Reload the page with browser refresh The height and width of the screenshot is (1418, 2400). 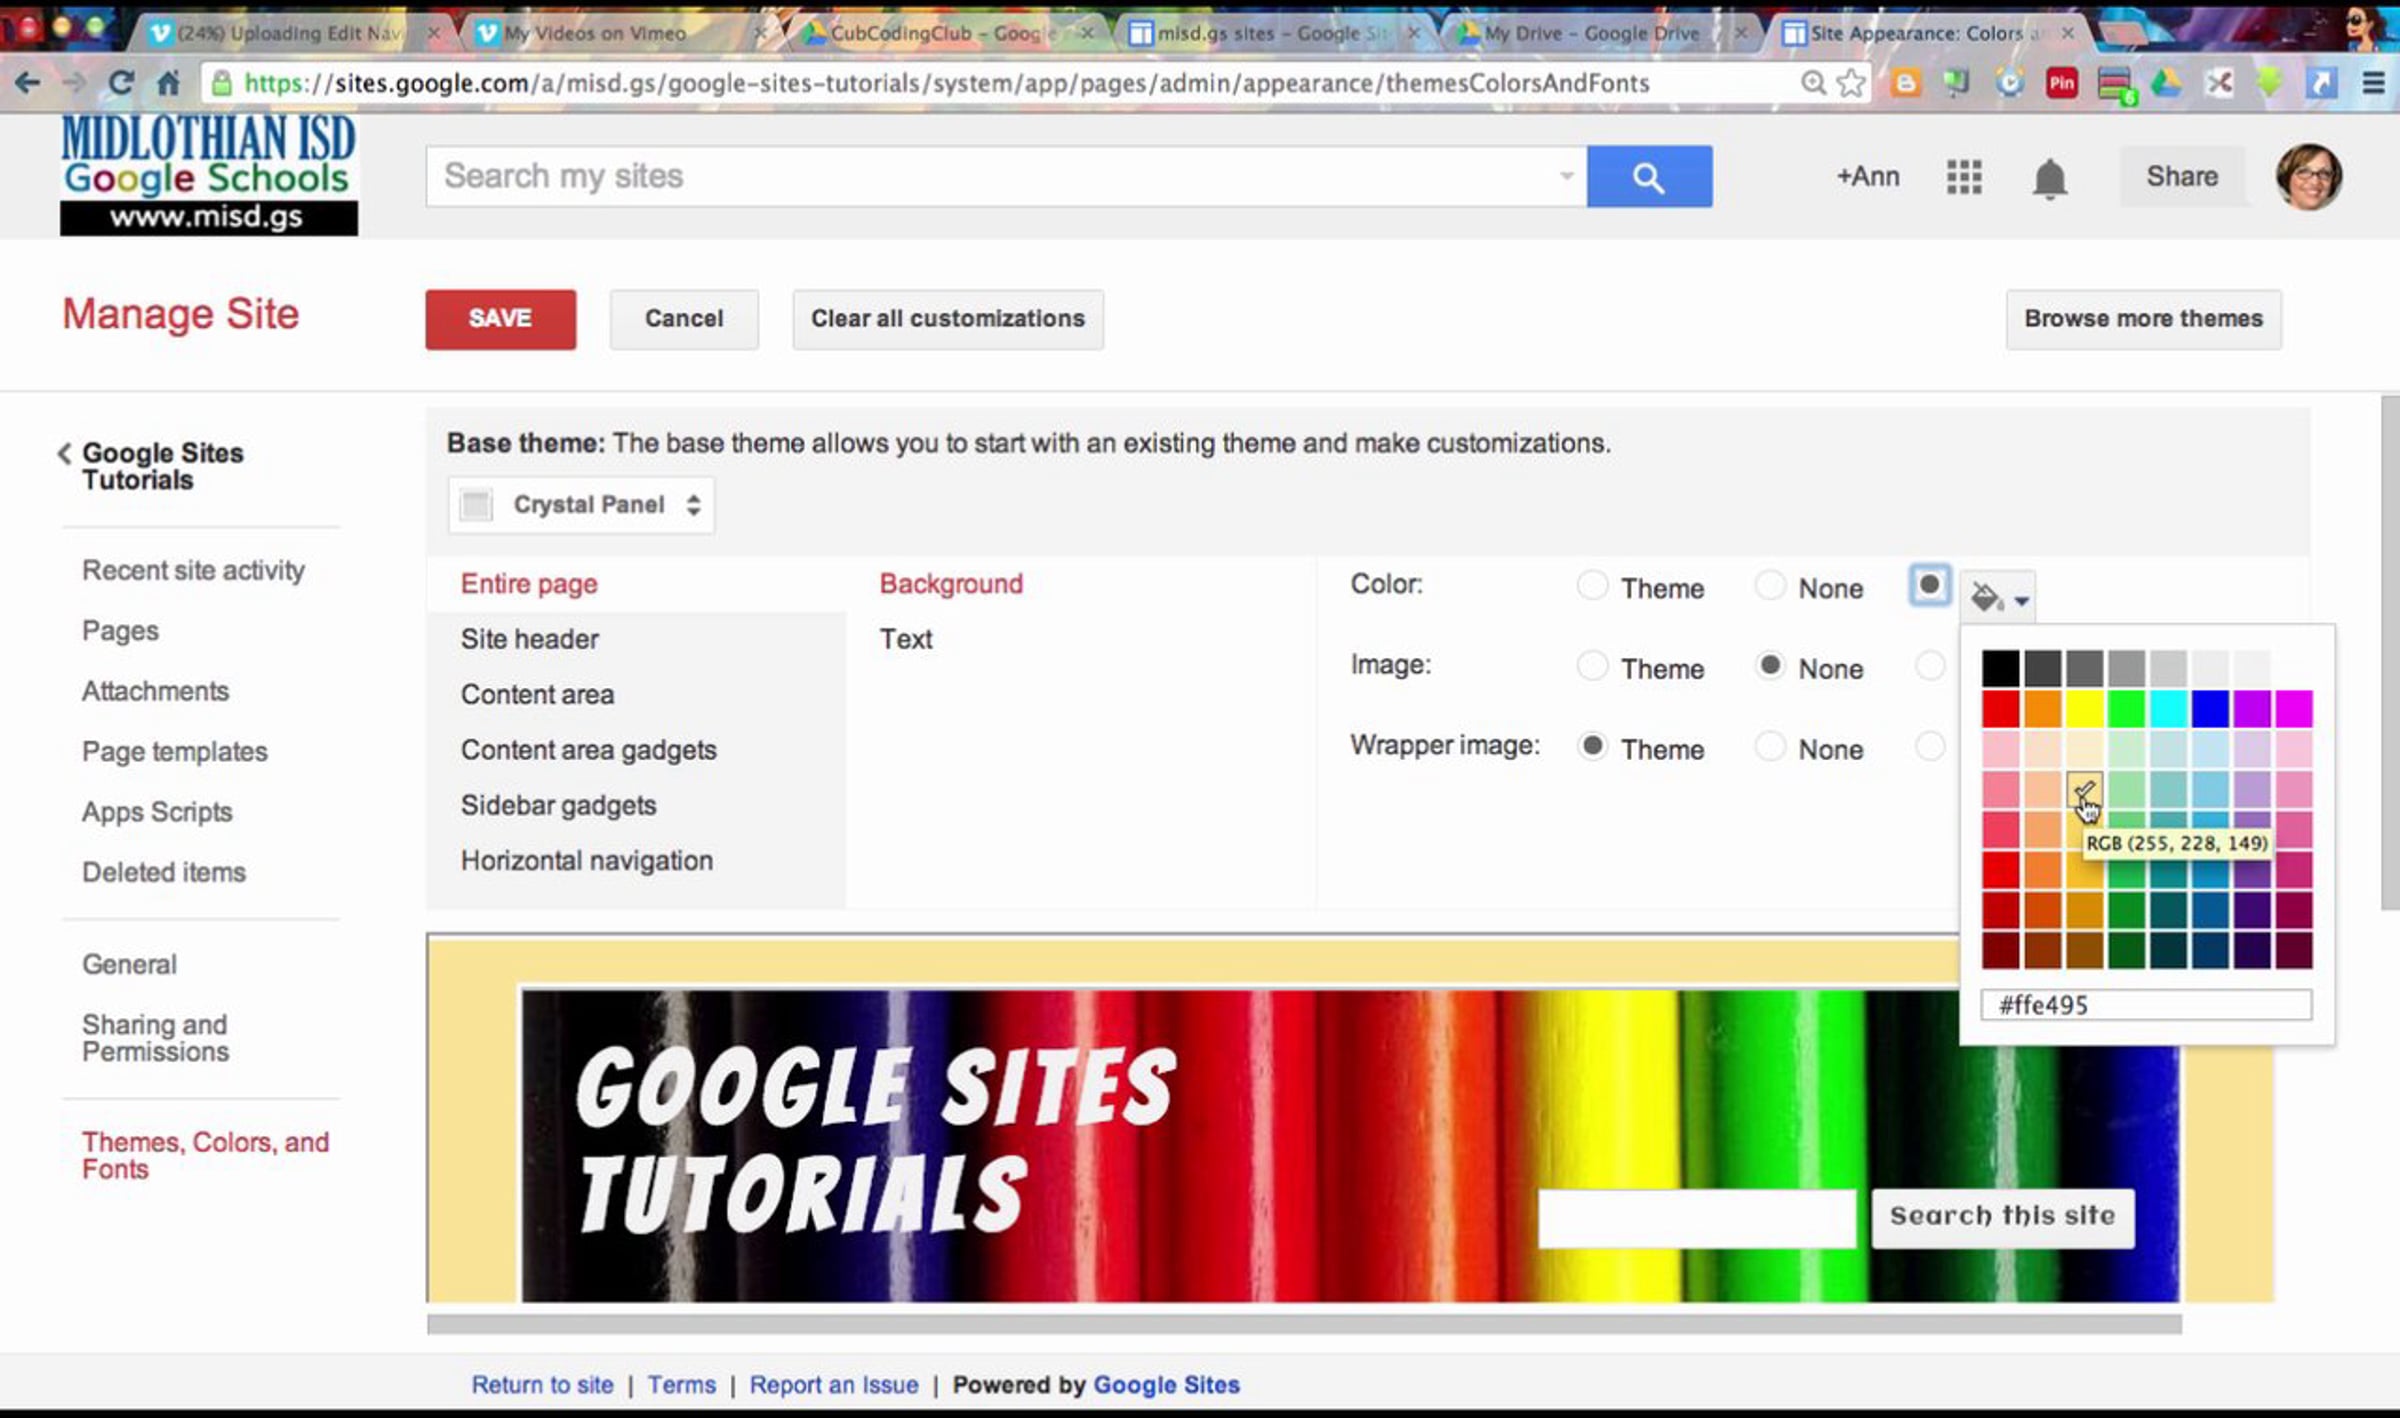pyautogui.click(x=121, y=83)
